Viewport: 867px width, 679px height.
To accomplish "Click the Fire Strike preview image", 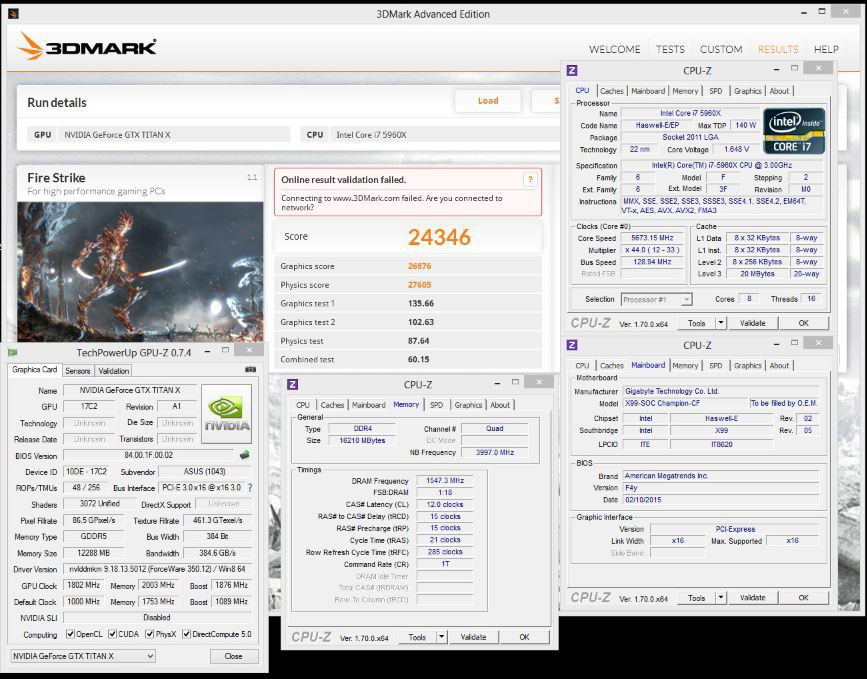I will coord(140,270).
